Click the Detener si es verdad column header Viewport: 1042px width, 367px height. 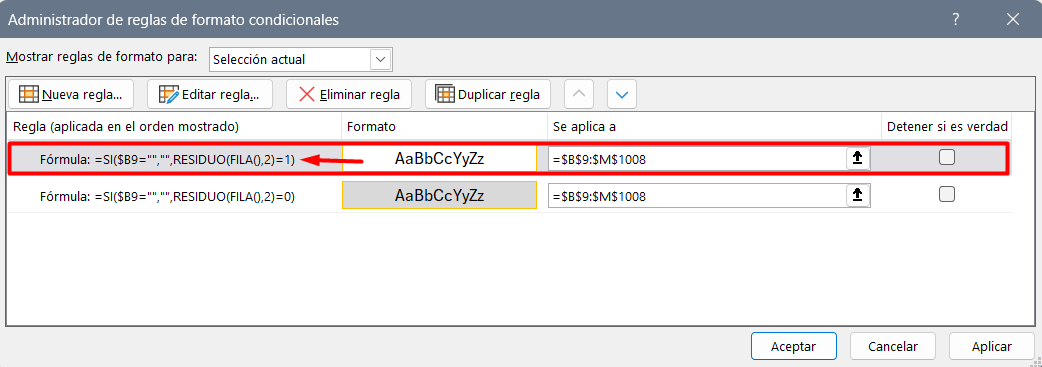click(948, 126)
